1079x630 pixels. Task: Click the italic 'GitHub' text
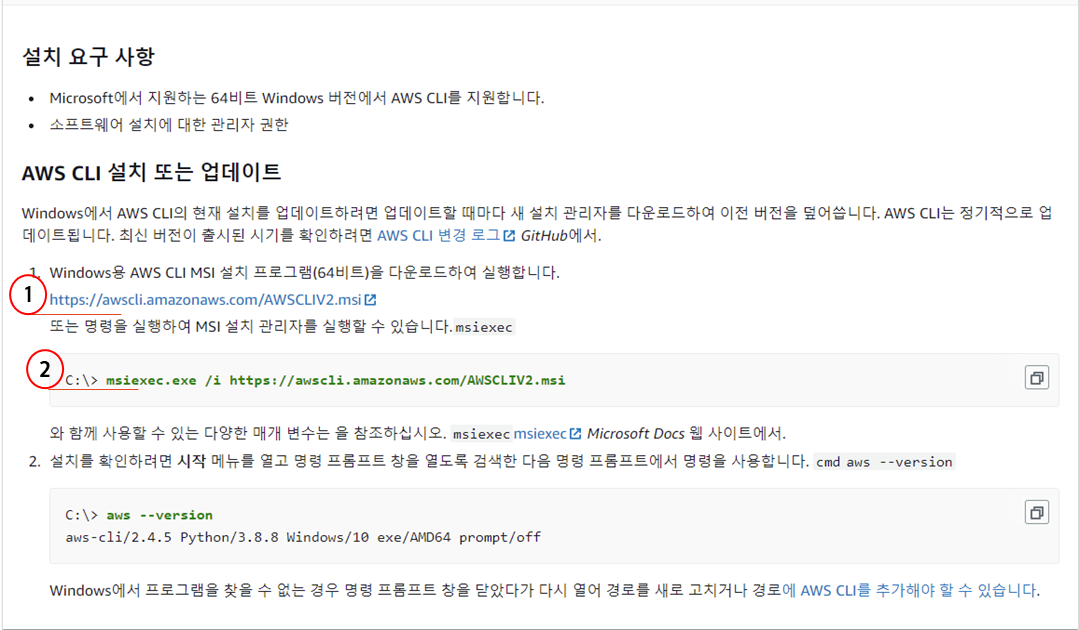544,235
